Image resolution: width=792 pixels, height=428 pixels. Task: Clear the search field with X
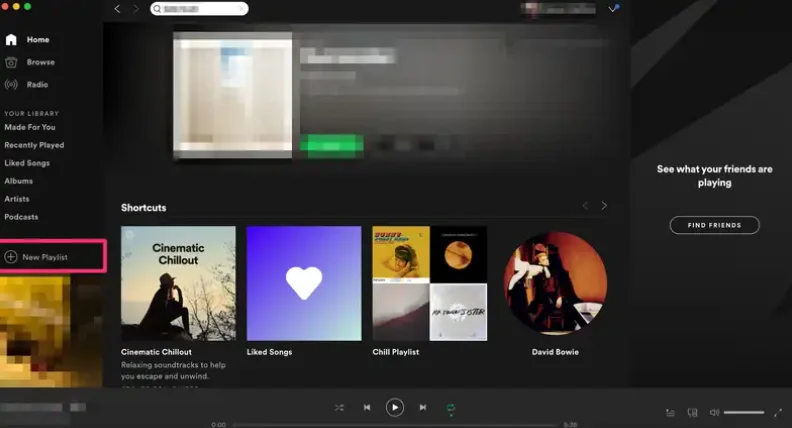pyautogui.click(x=241, y=9)
